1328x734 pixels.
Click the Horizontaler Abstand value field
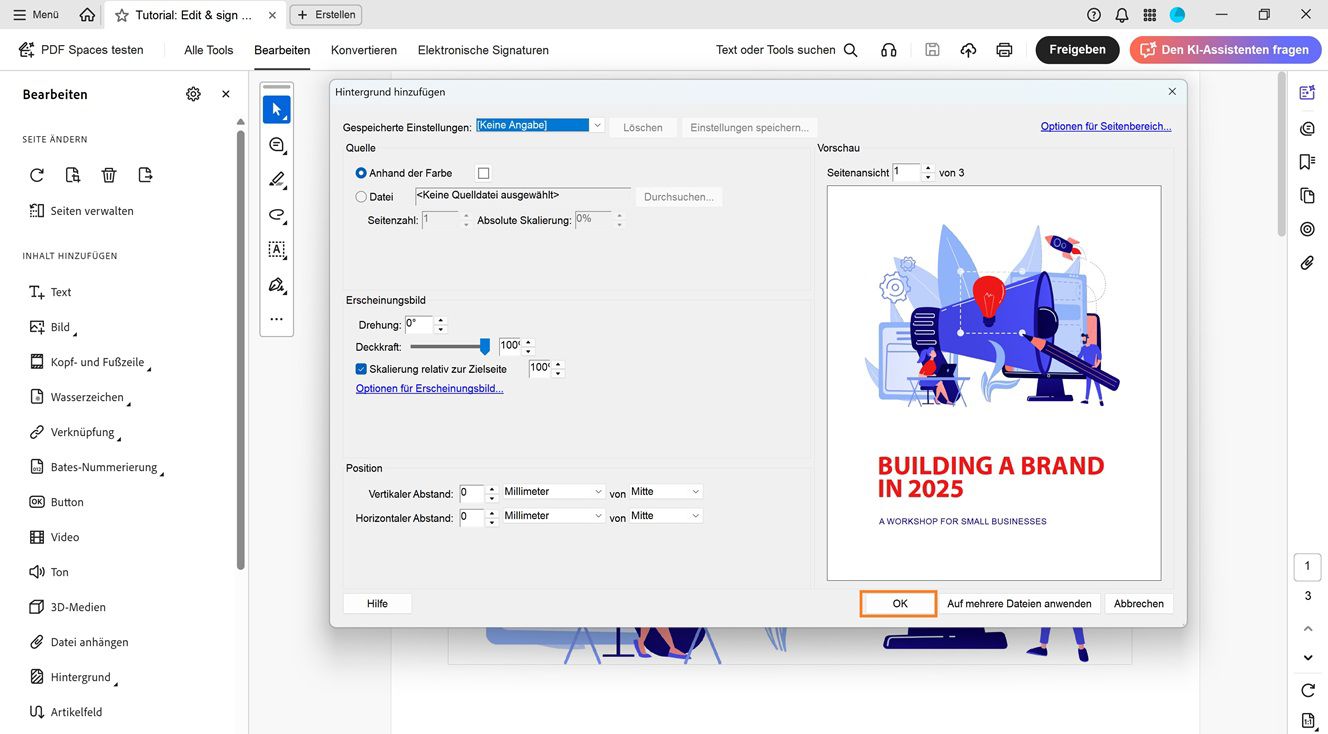(471, 517)
